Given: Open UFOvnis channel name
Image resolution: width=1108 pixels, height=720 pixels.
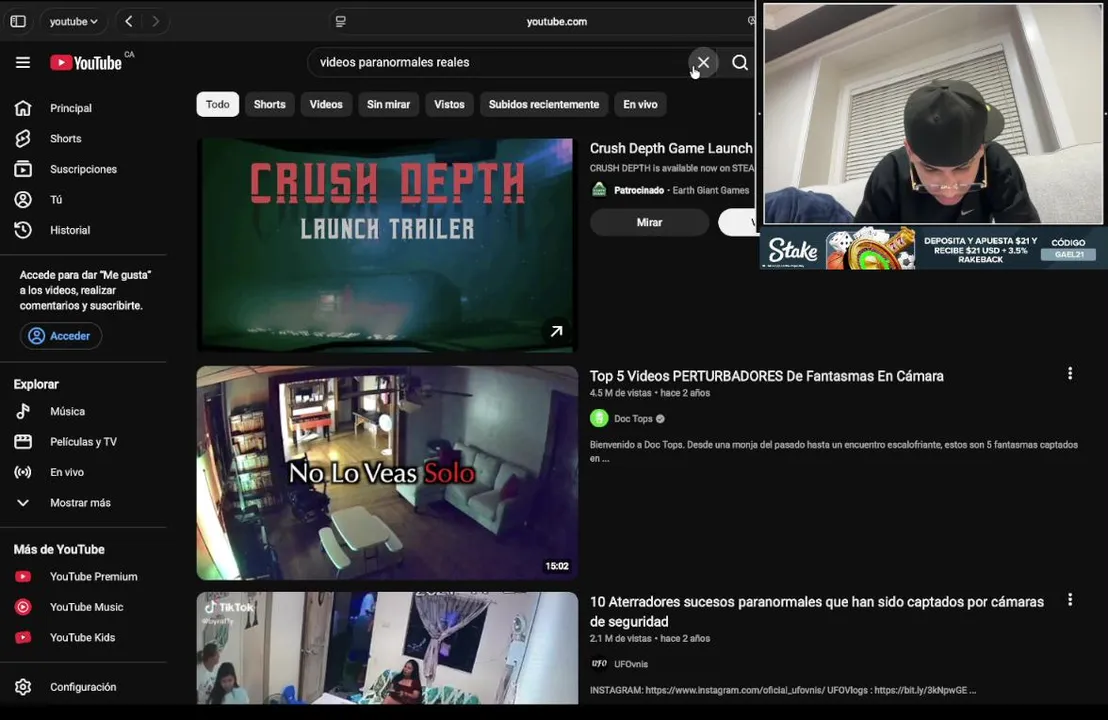Looking at the screenshot, I should point(631,664).
